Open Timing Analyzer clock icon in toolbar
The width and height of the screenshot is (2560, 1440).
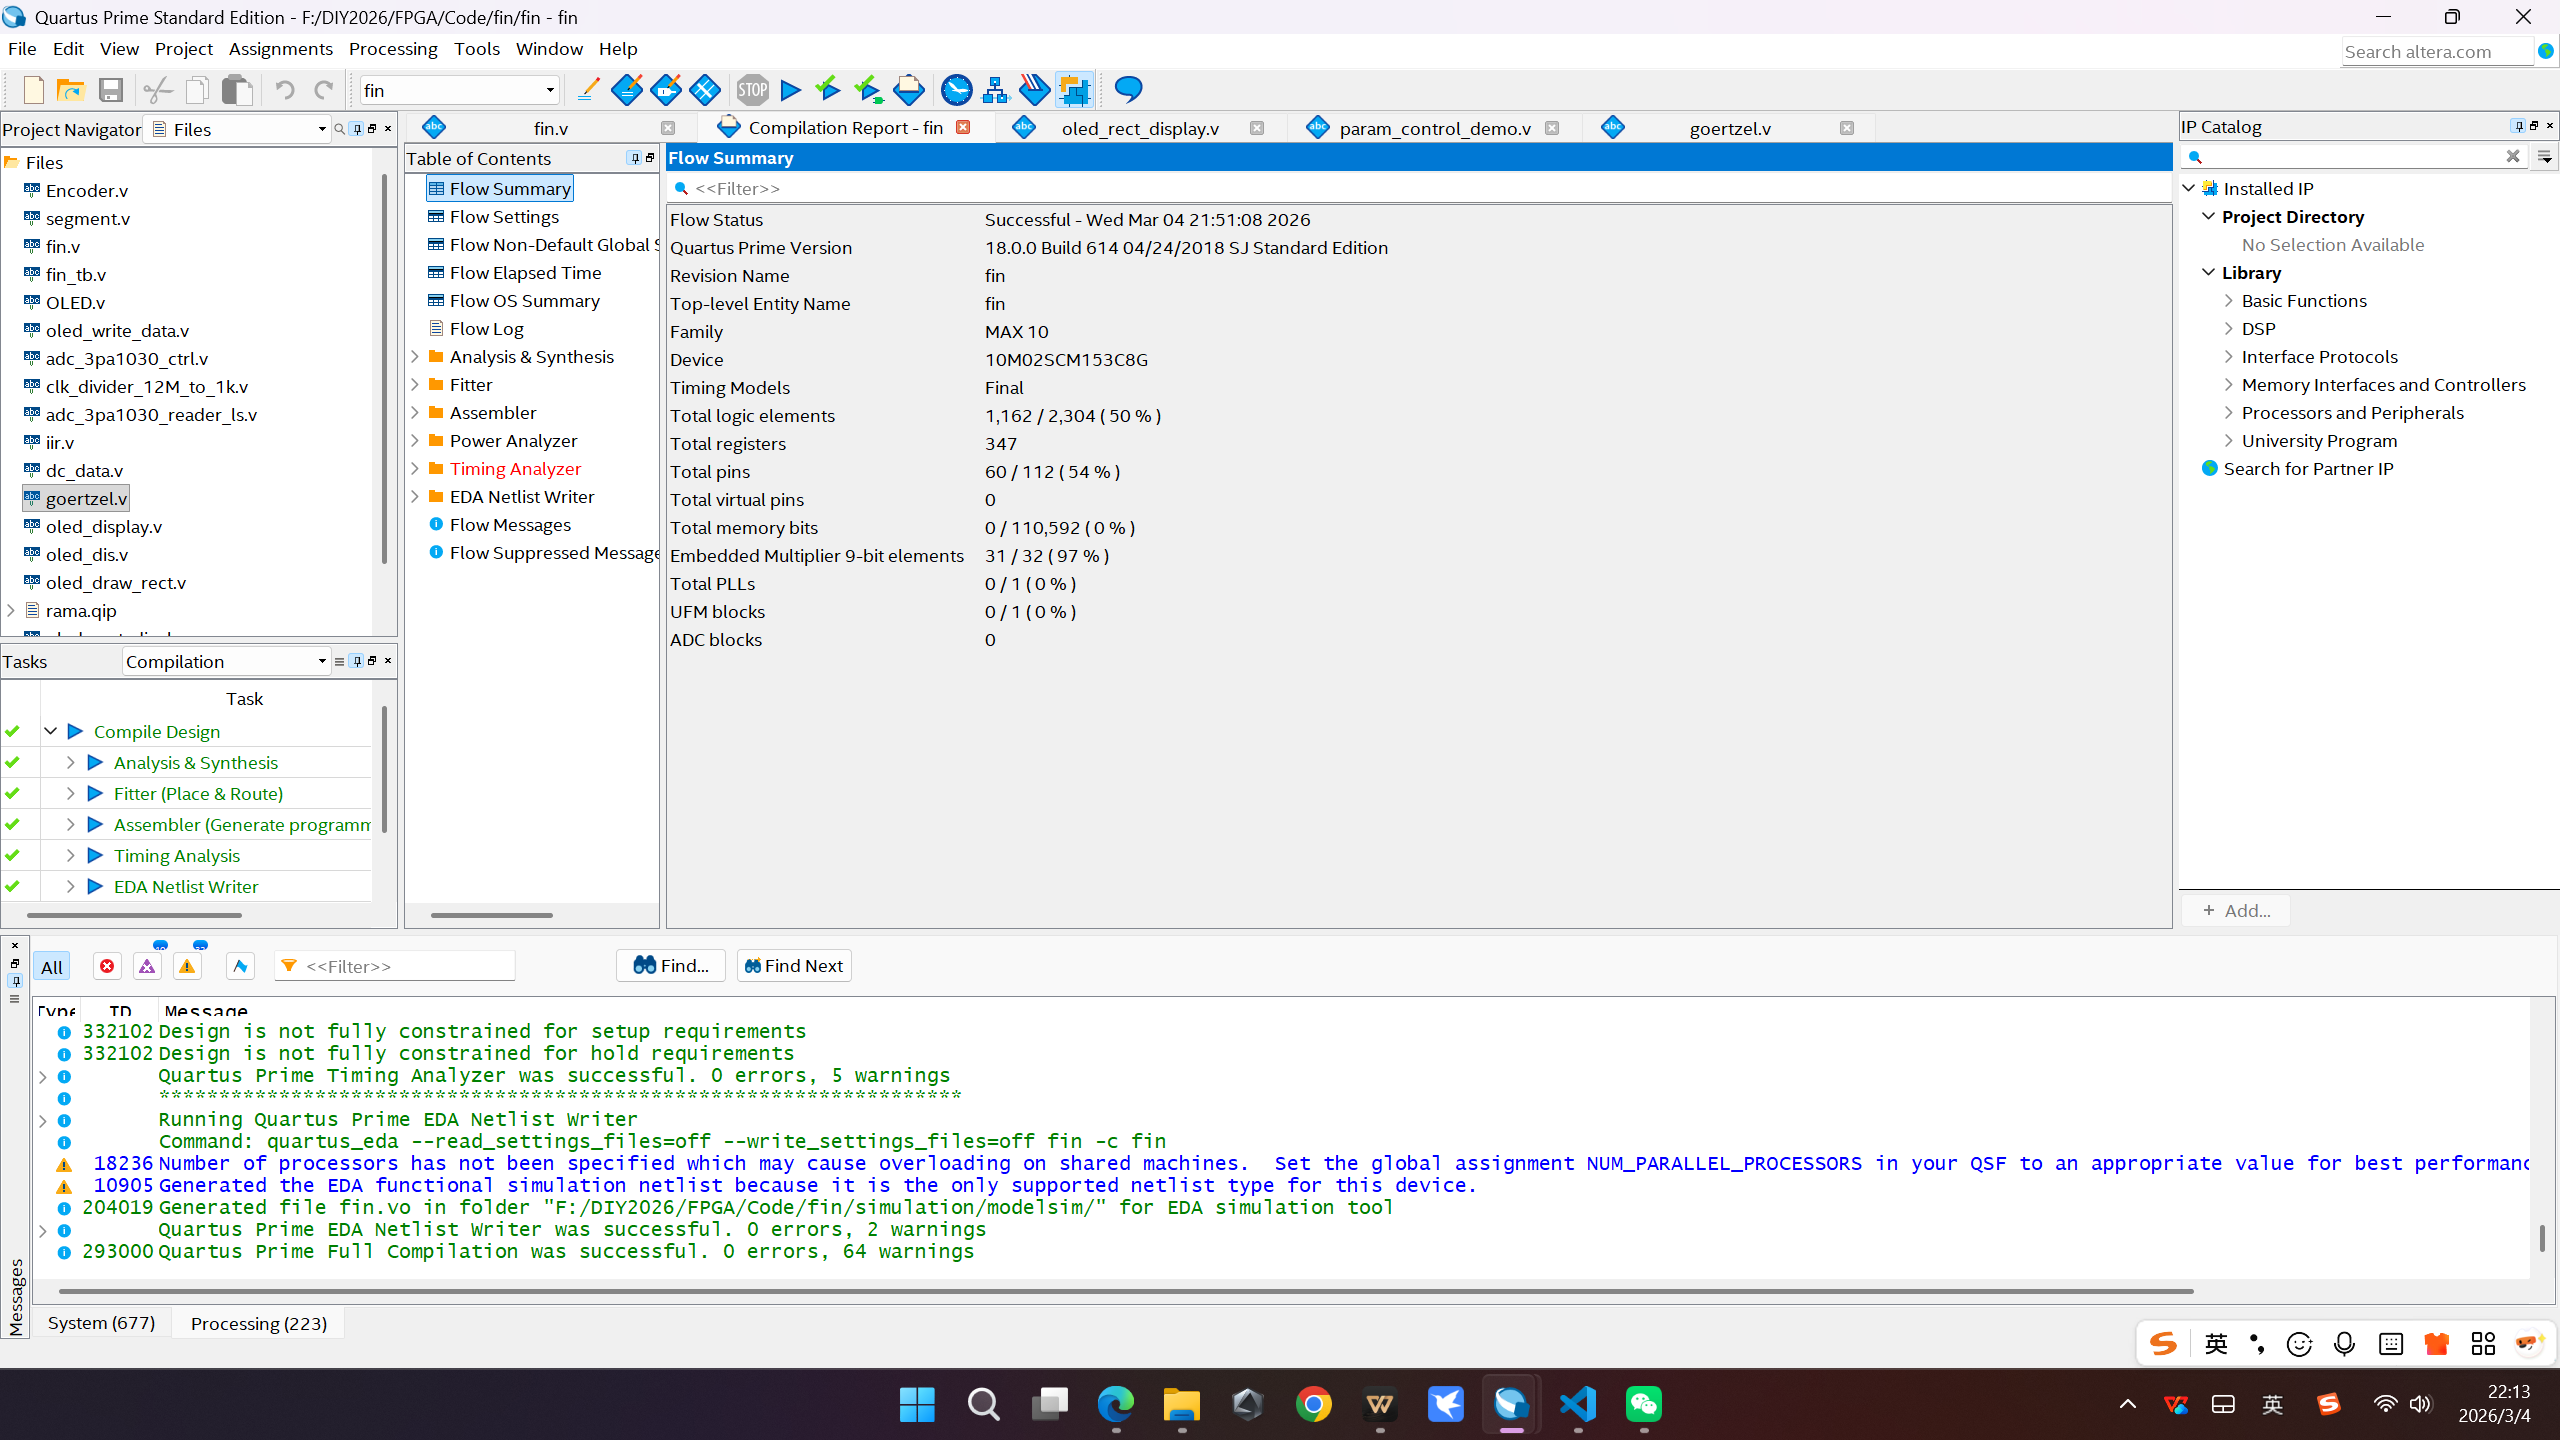(956, 90)
